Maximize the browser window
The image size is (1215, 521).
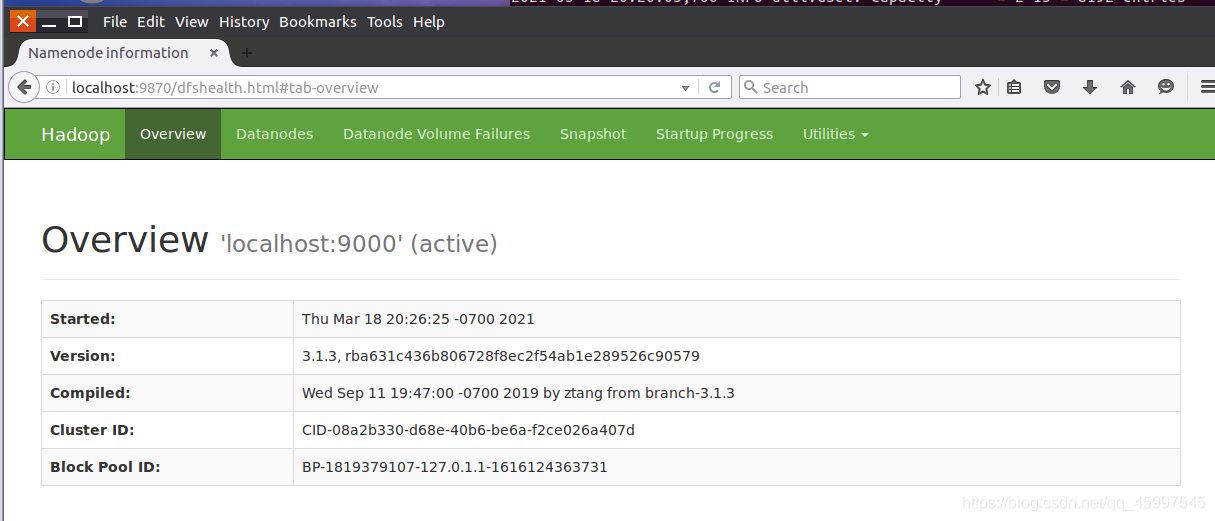point(75,21)
